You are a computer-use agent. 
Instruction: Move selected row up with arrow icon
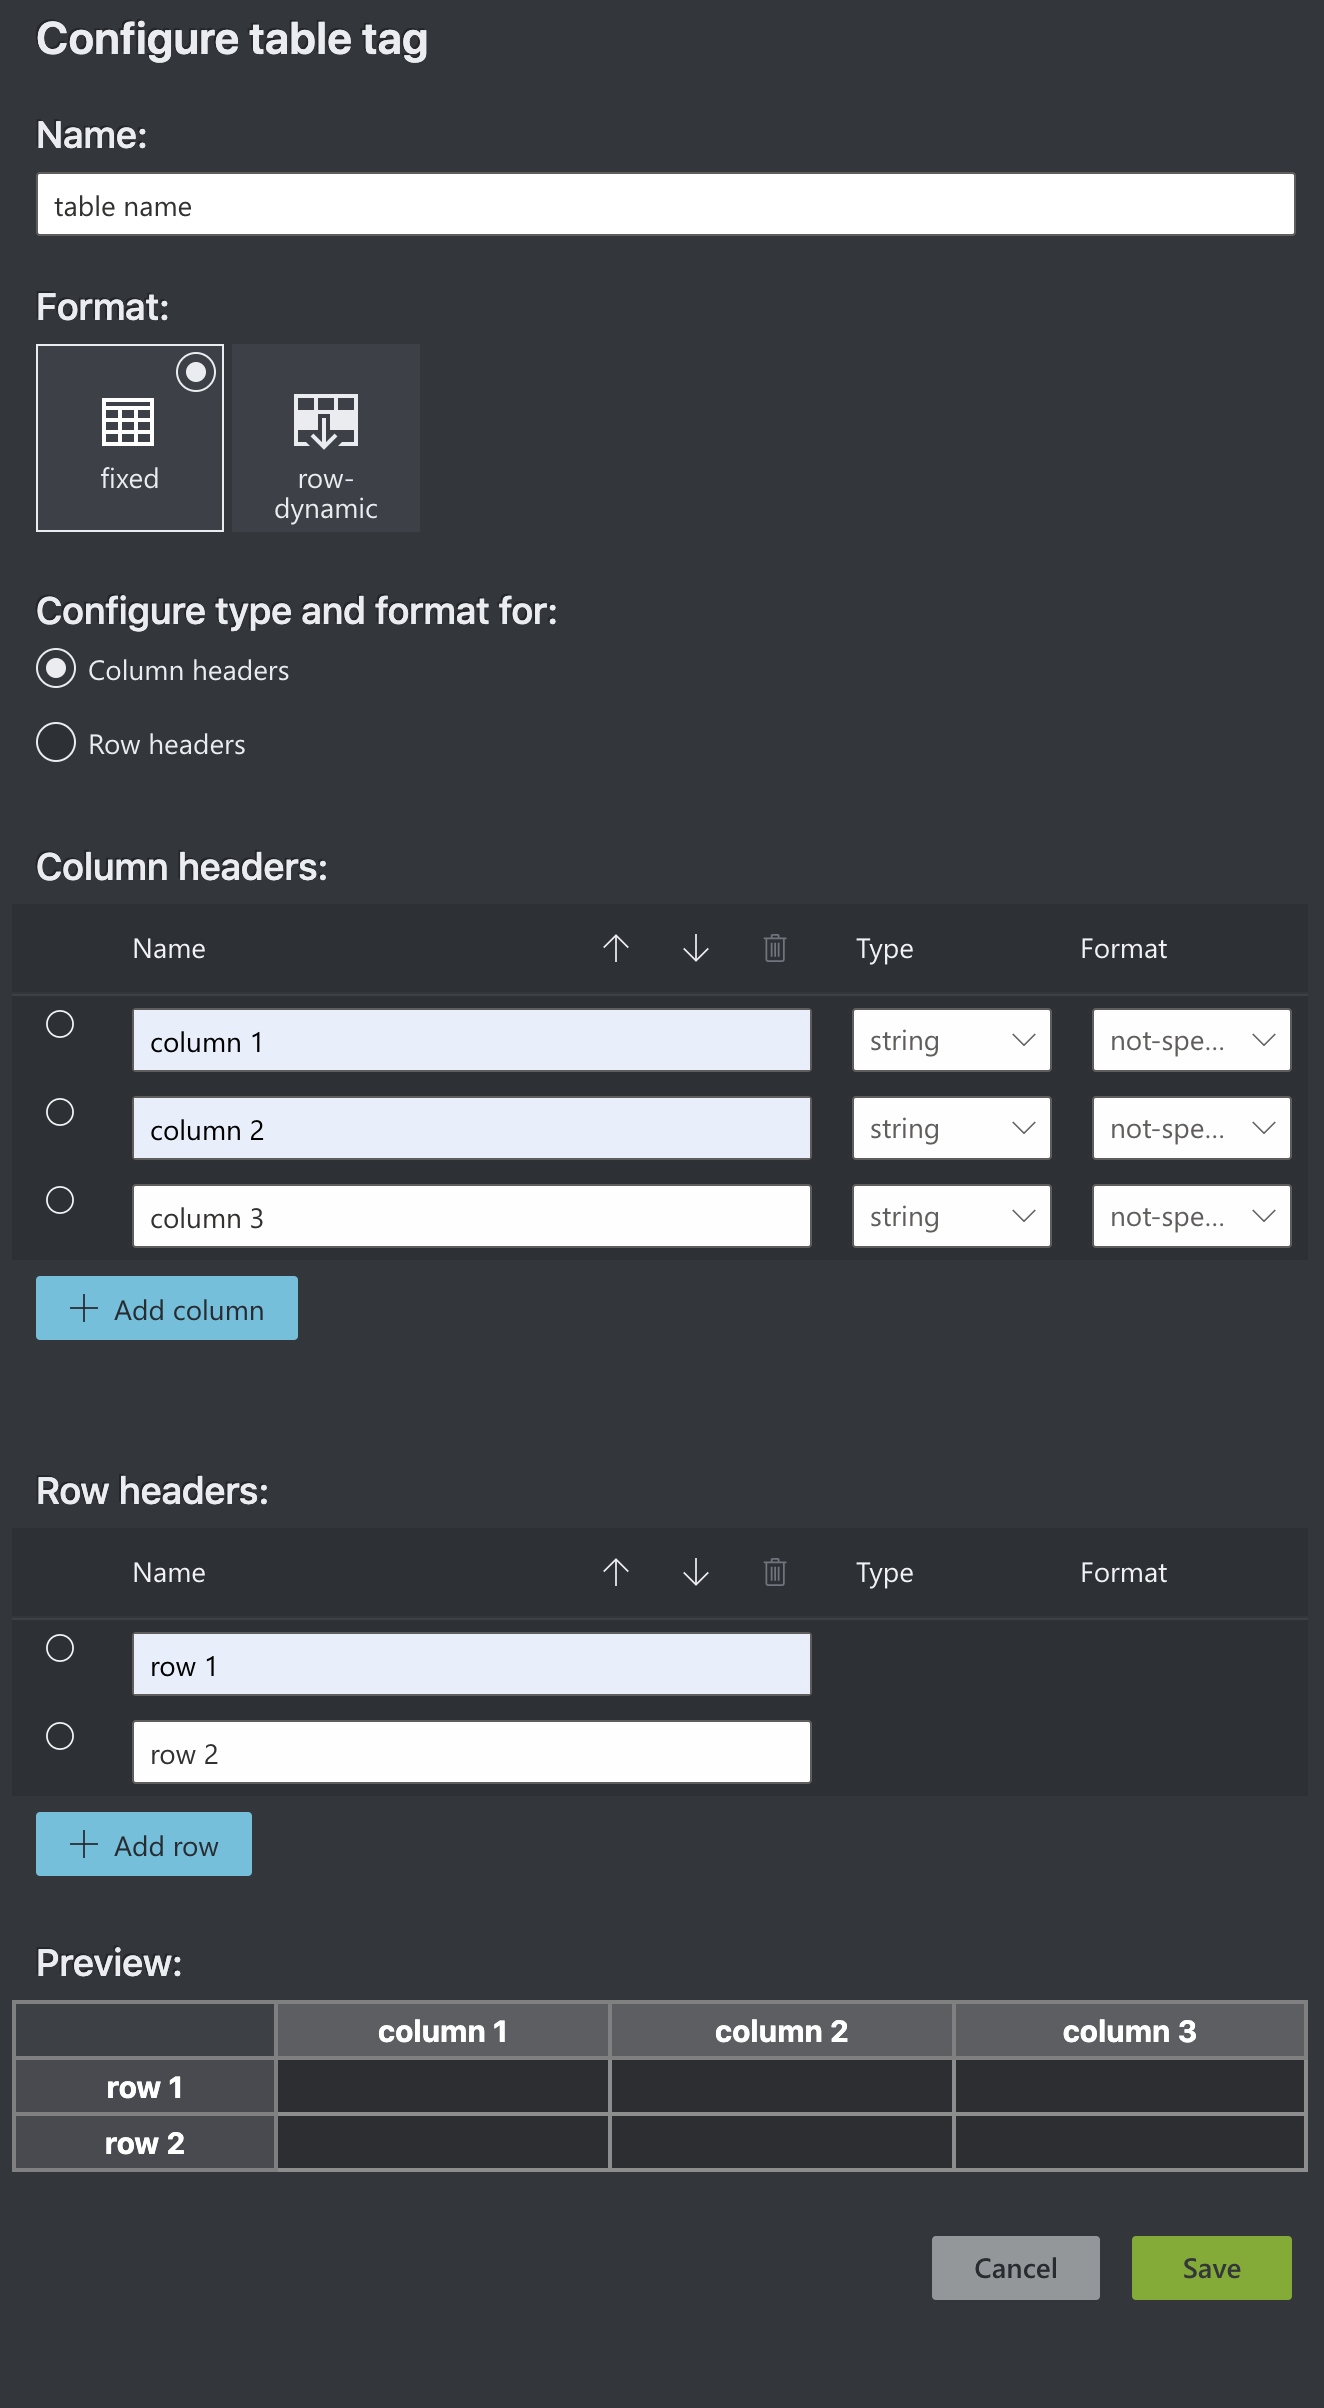[616, 1572]
